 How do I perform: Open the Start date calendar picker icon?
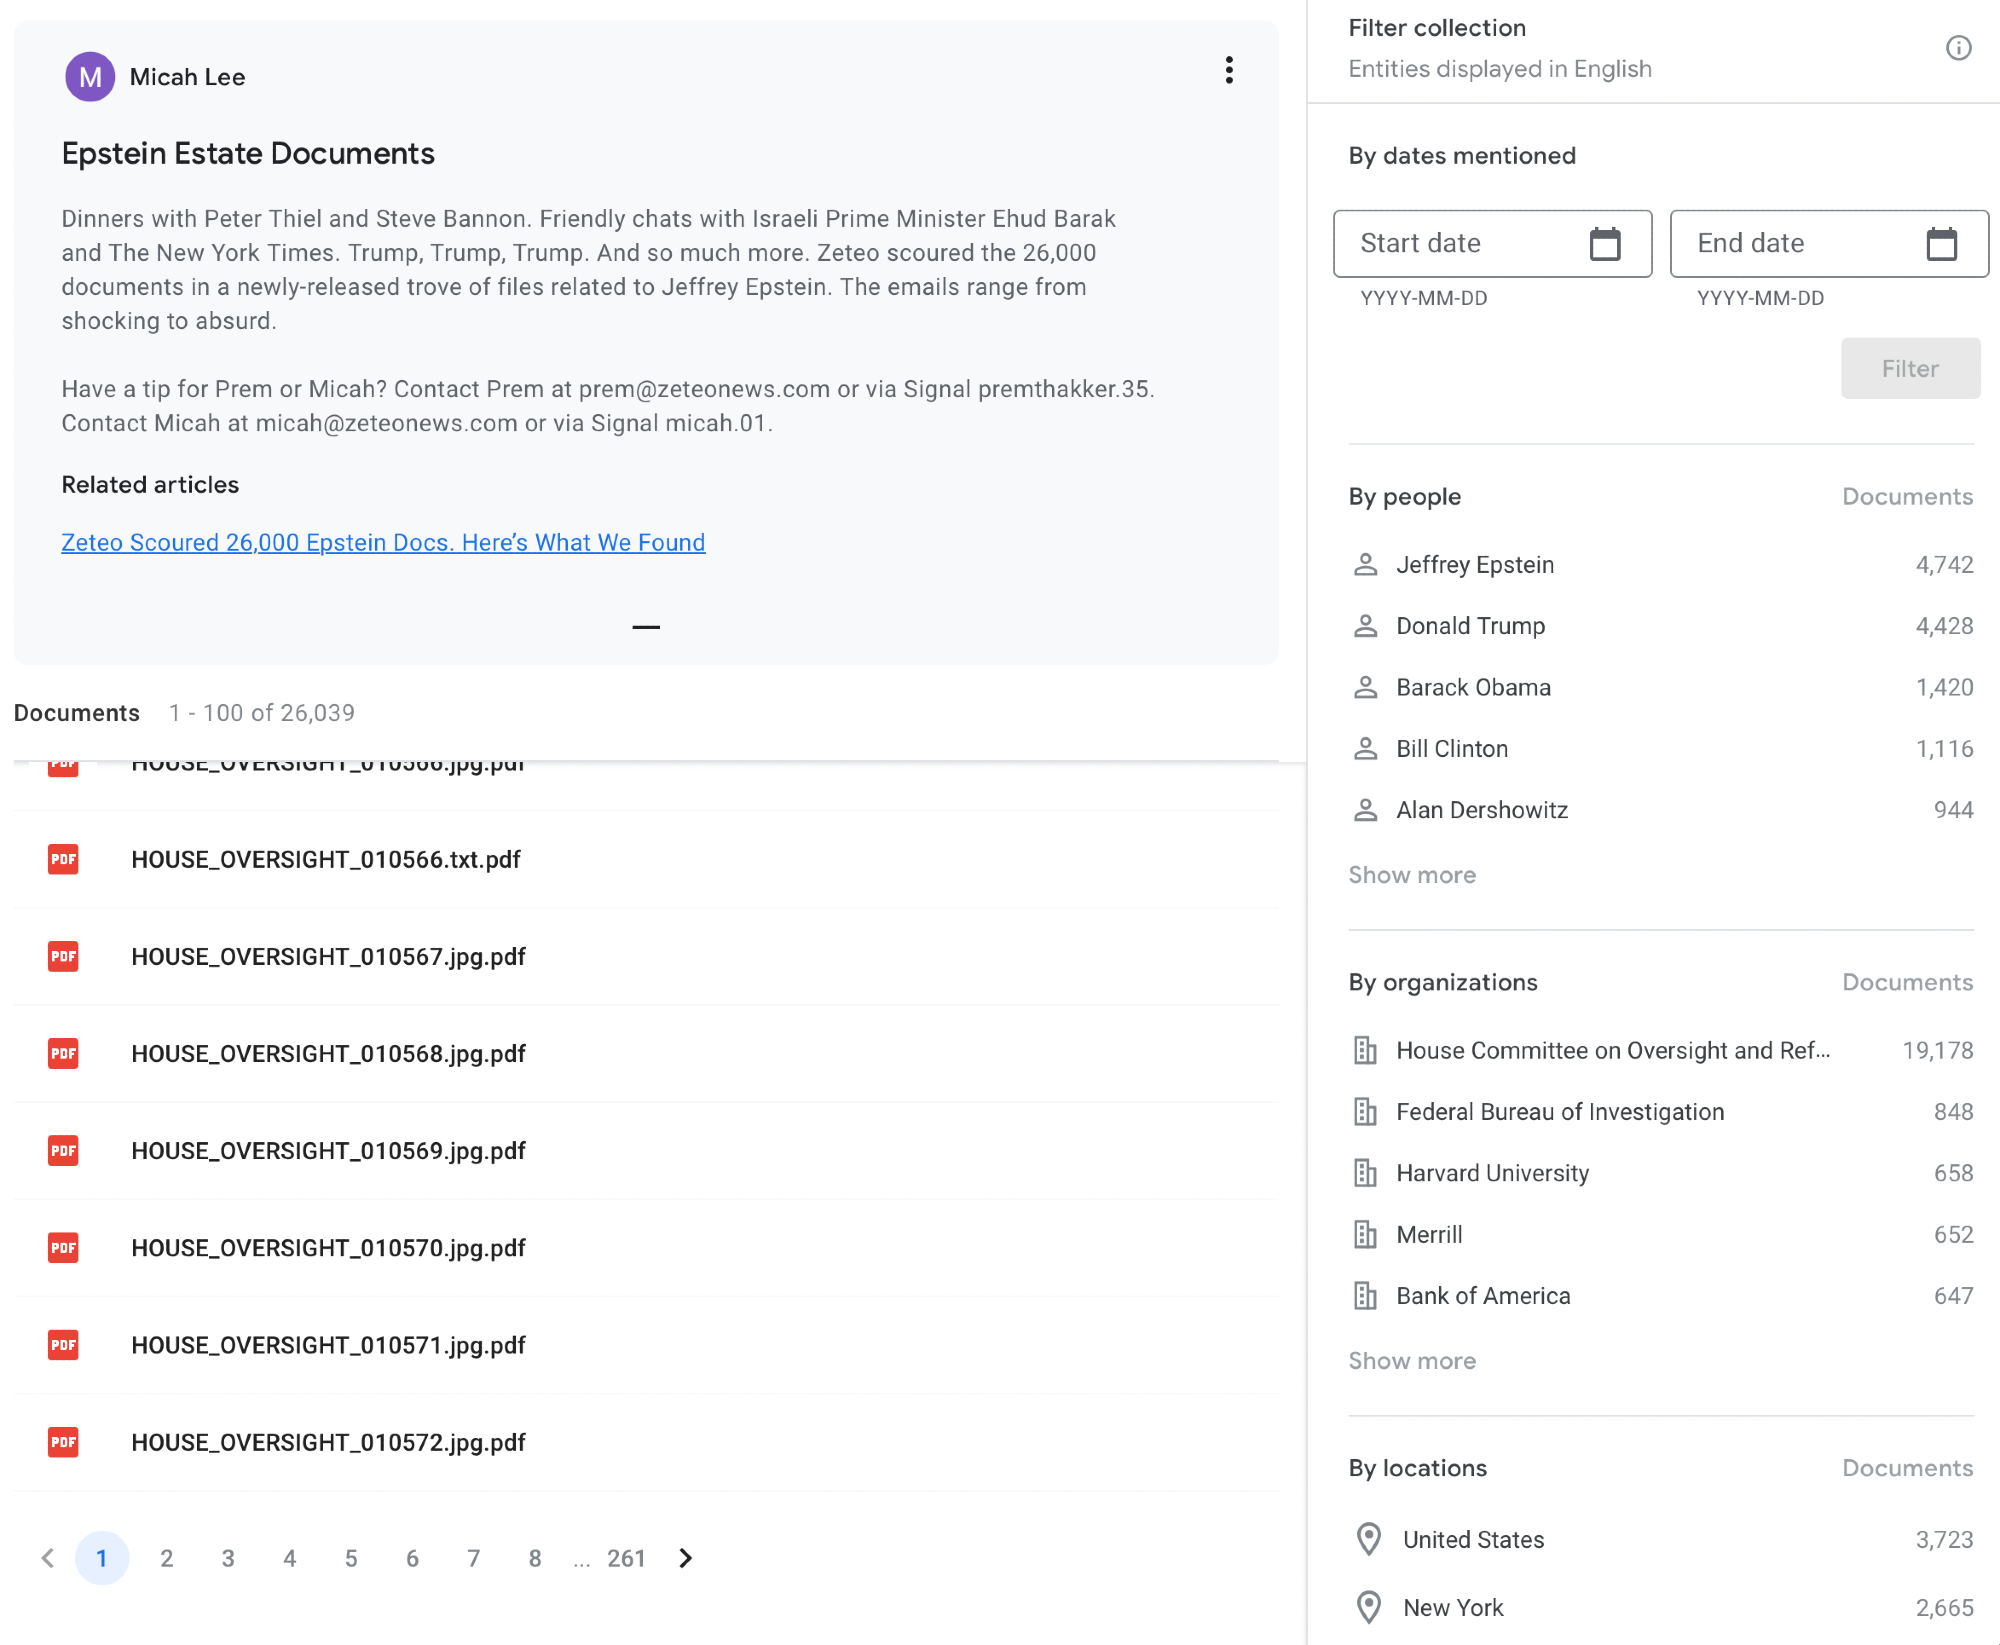(x=1604, y=244)
